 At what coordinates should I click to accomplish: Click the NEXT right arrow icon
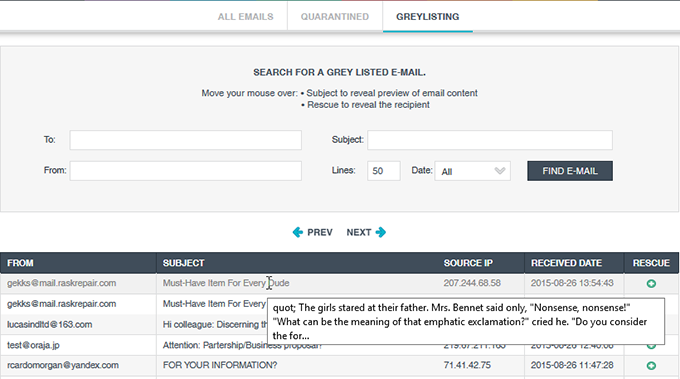point(381,232)
